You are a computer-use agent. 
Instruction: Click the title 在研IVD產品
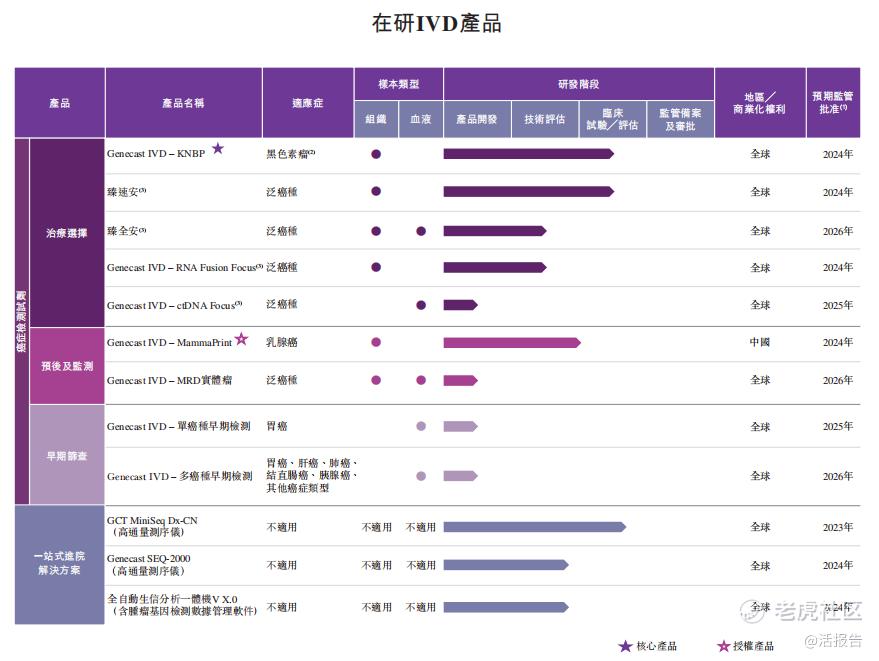(437, 24)
